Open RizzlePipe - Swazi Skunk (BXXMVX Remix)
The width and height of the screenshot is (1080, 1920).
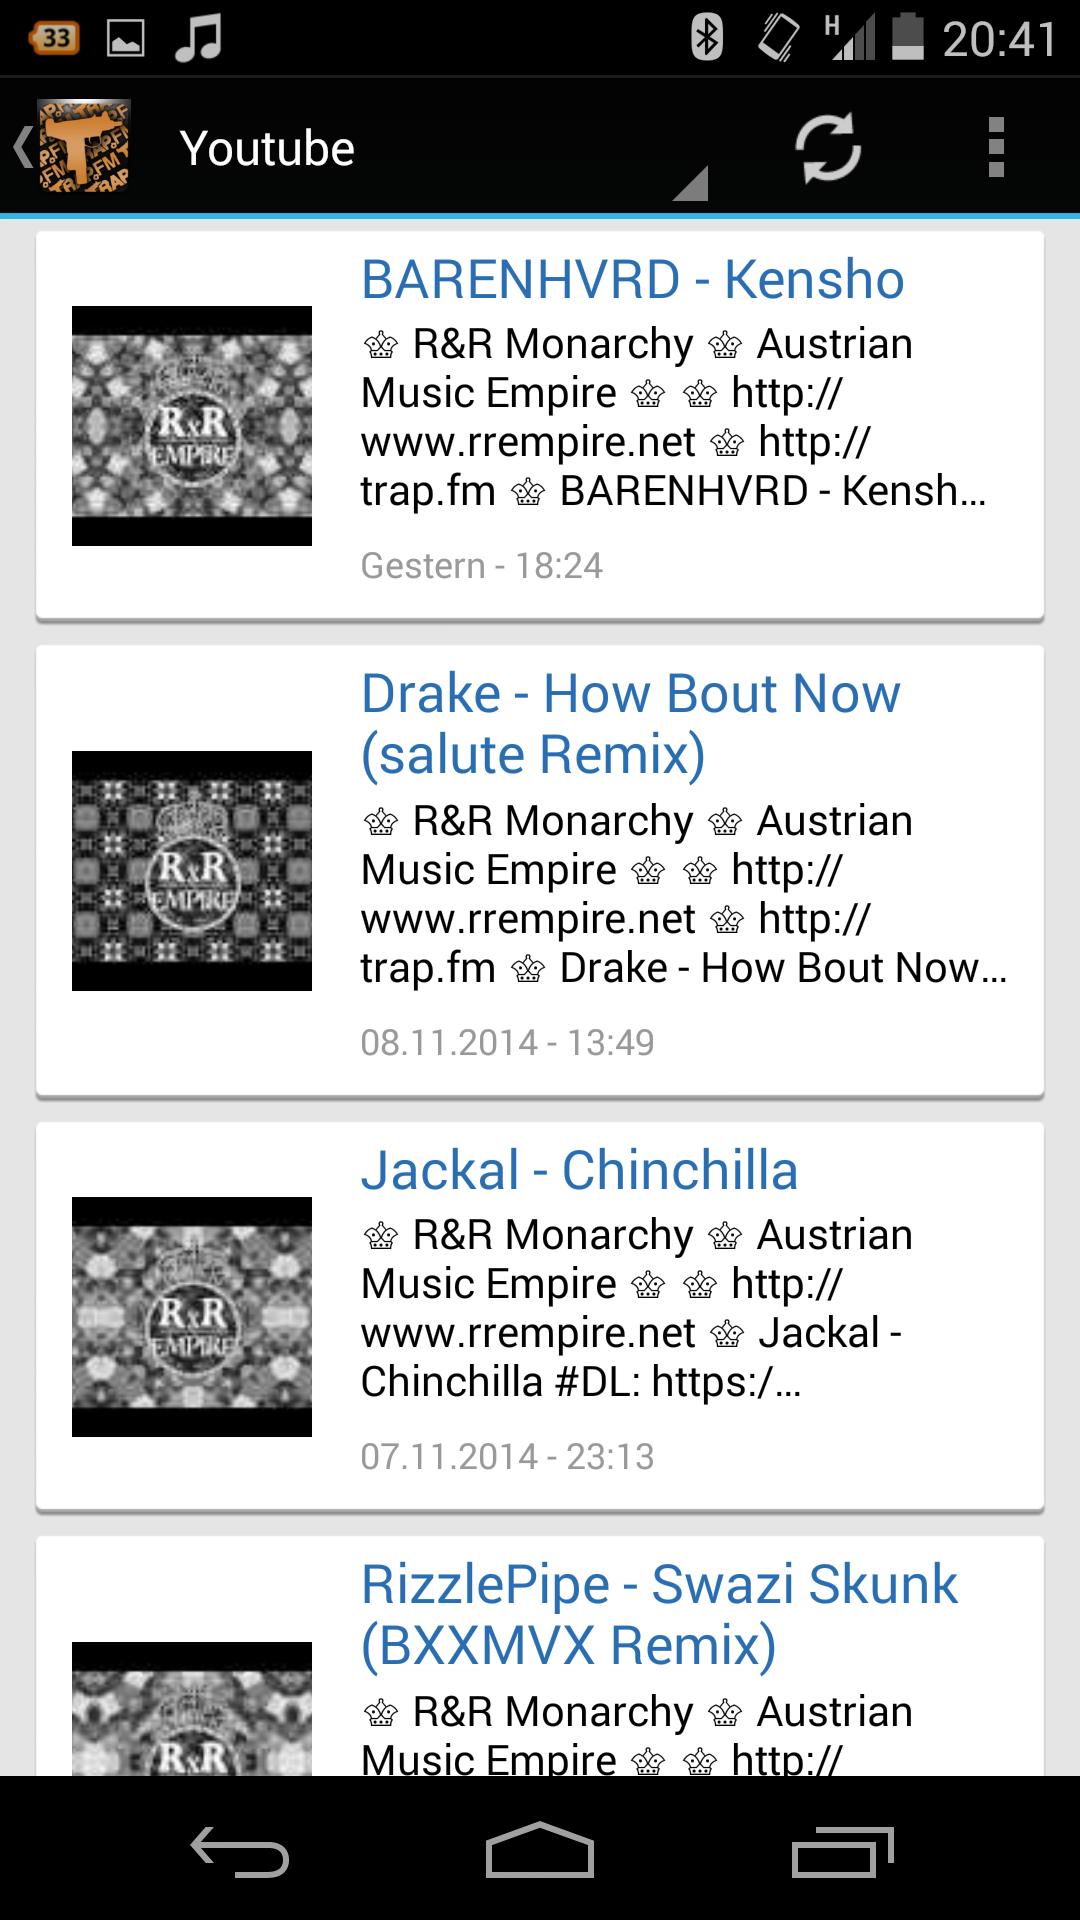pyautogui.click(x=659, y=1614)
